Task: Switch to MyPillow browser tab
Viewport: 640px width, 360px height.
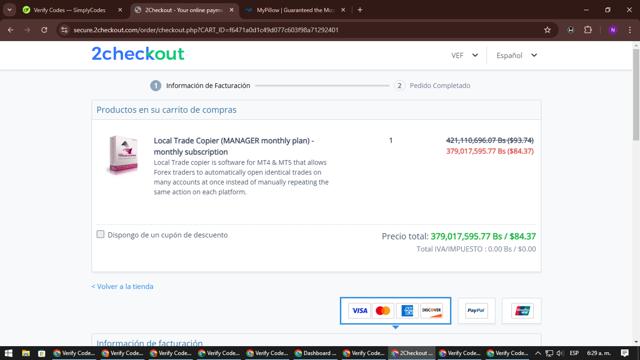Action: click(295, 10)
